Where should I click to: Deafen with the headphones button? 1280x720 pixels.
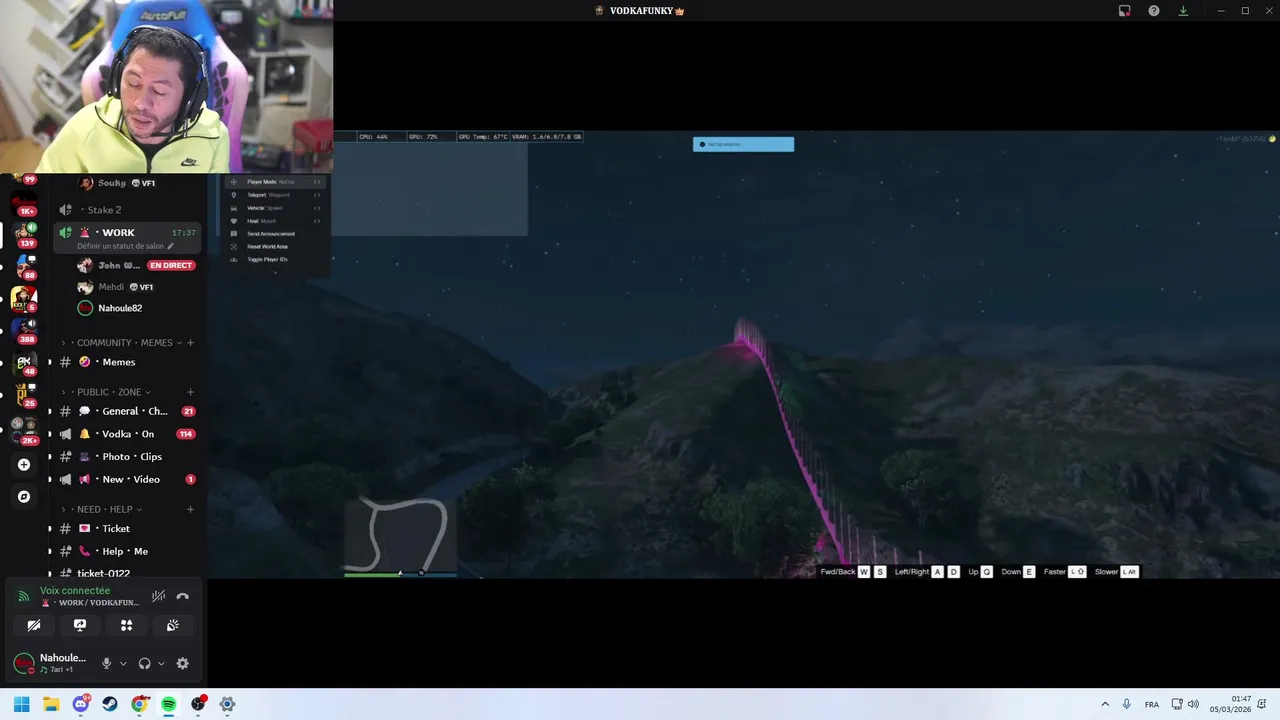pyautogui.click(x=145, y=663)
